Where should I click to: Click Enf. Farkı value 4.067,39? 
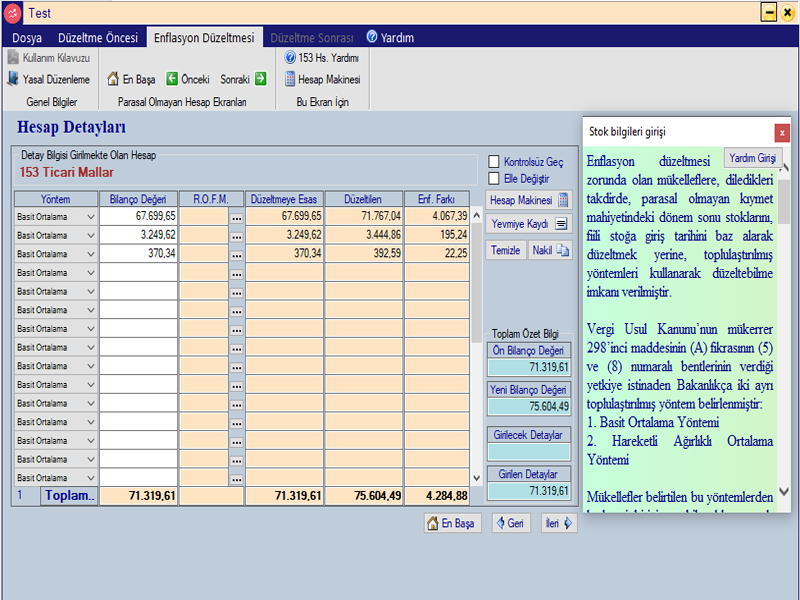[437, 216]
